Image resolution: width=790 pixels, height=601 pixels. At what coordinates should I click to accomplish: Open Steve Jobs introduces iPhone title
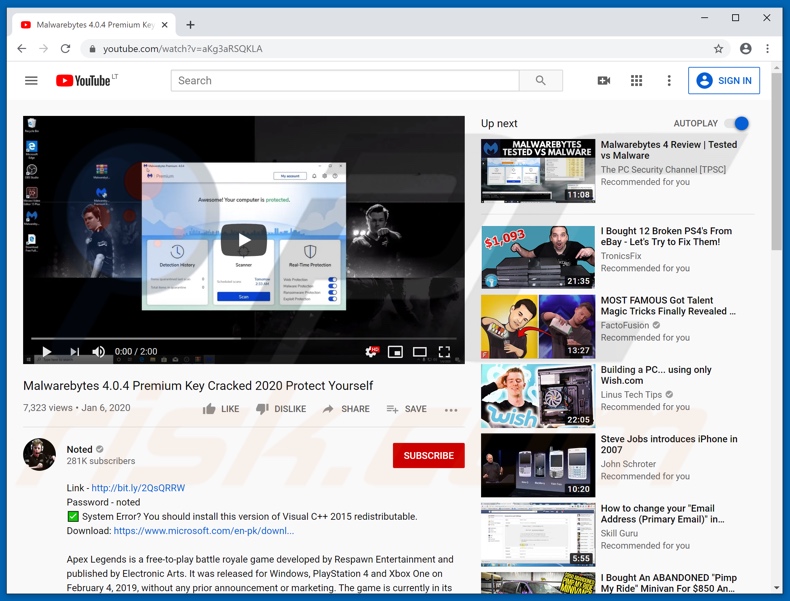[669, 444]
